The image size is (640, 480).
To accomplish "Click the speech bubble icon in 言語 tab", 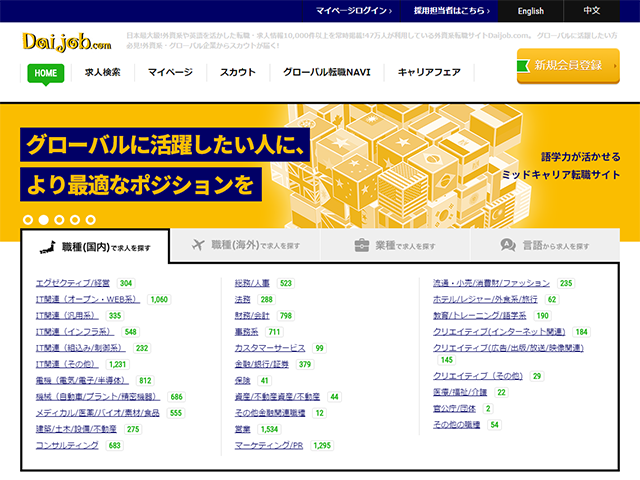I will click(x=508, y=245).
